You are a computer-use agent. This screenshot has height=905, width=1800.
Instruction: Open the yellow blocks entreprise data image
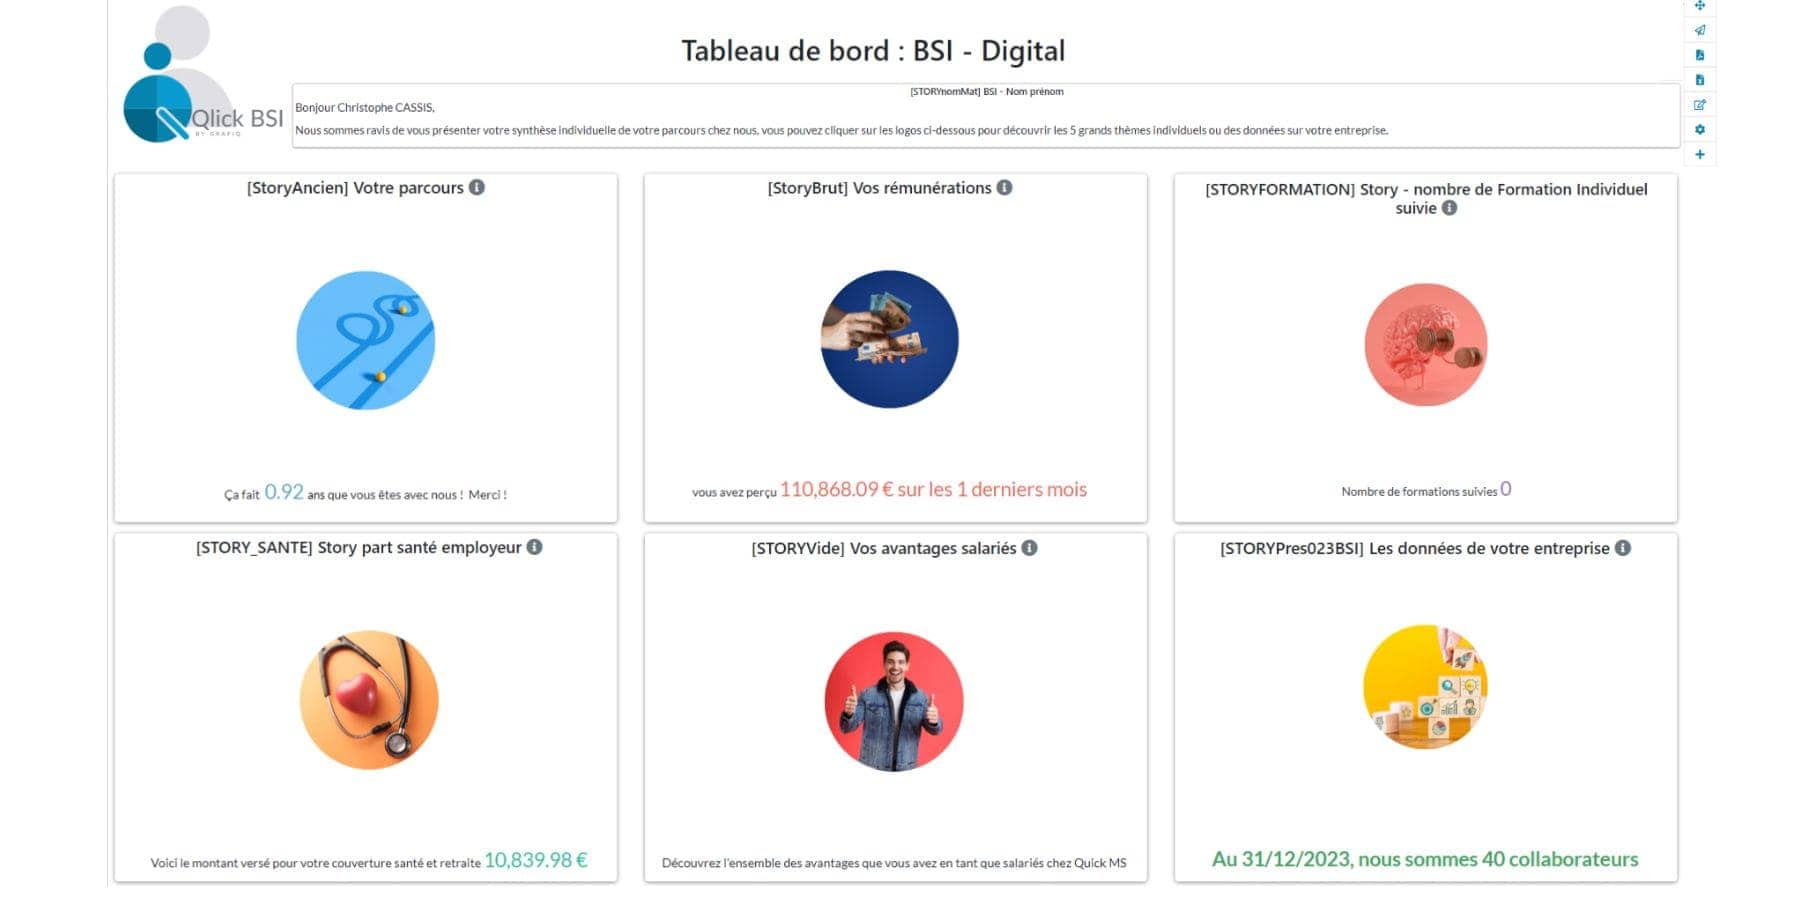point(1425,687)
